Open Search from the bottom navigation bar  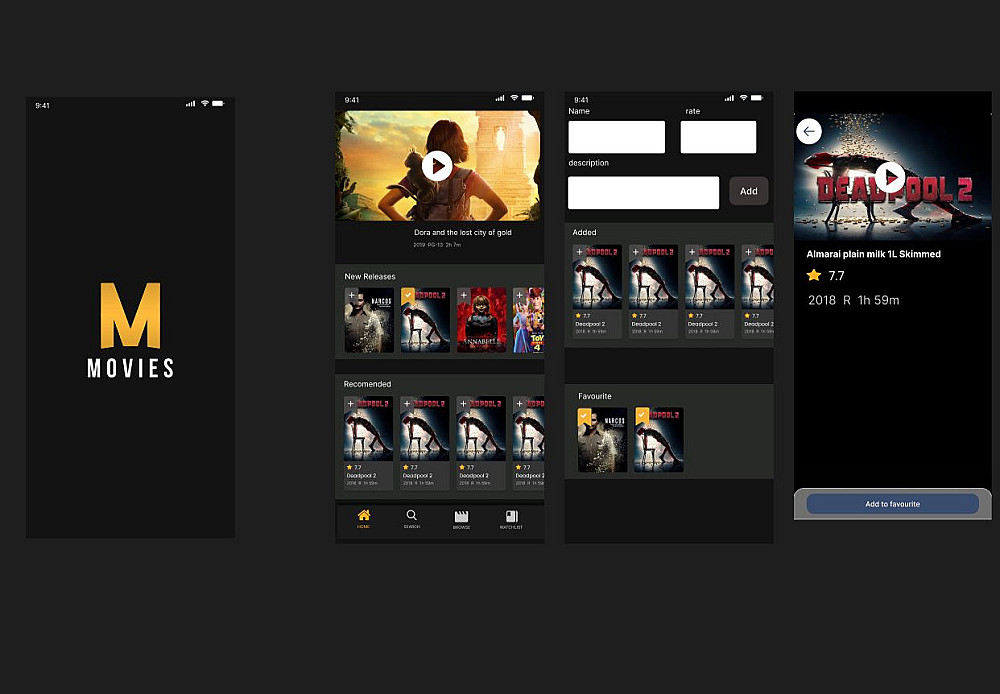(x=412, y=515)
